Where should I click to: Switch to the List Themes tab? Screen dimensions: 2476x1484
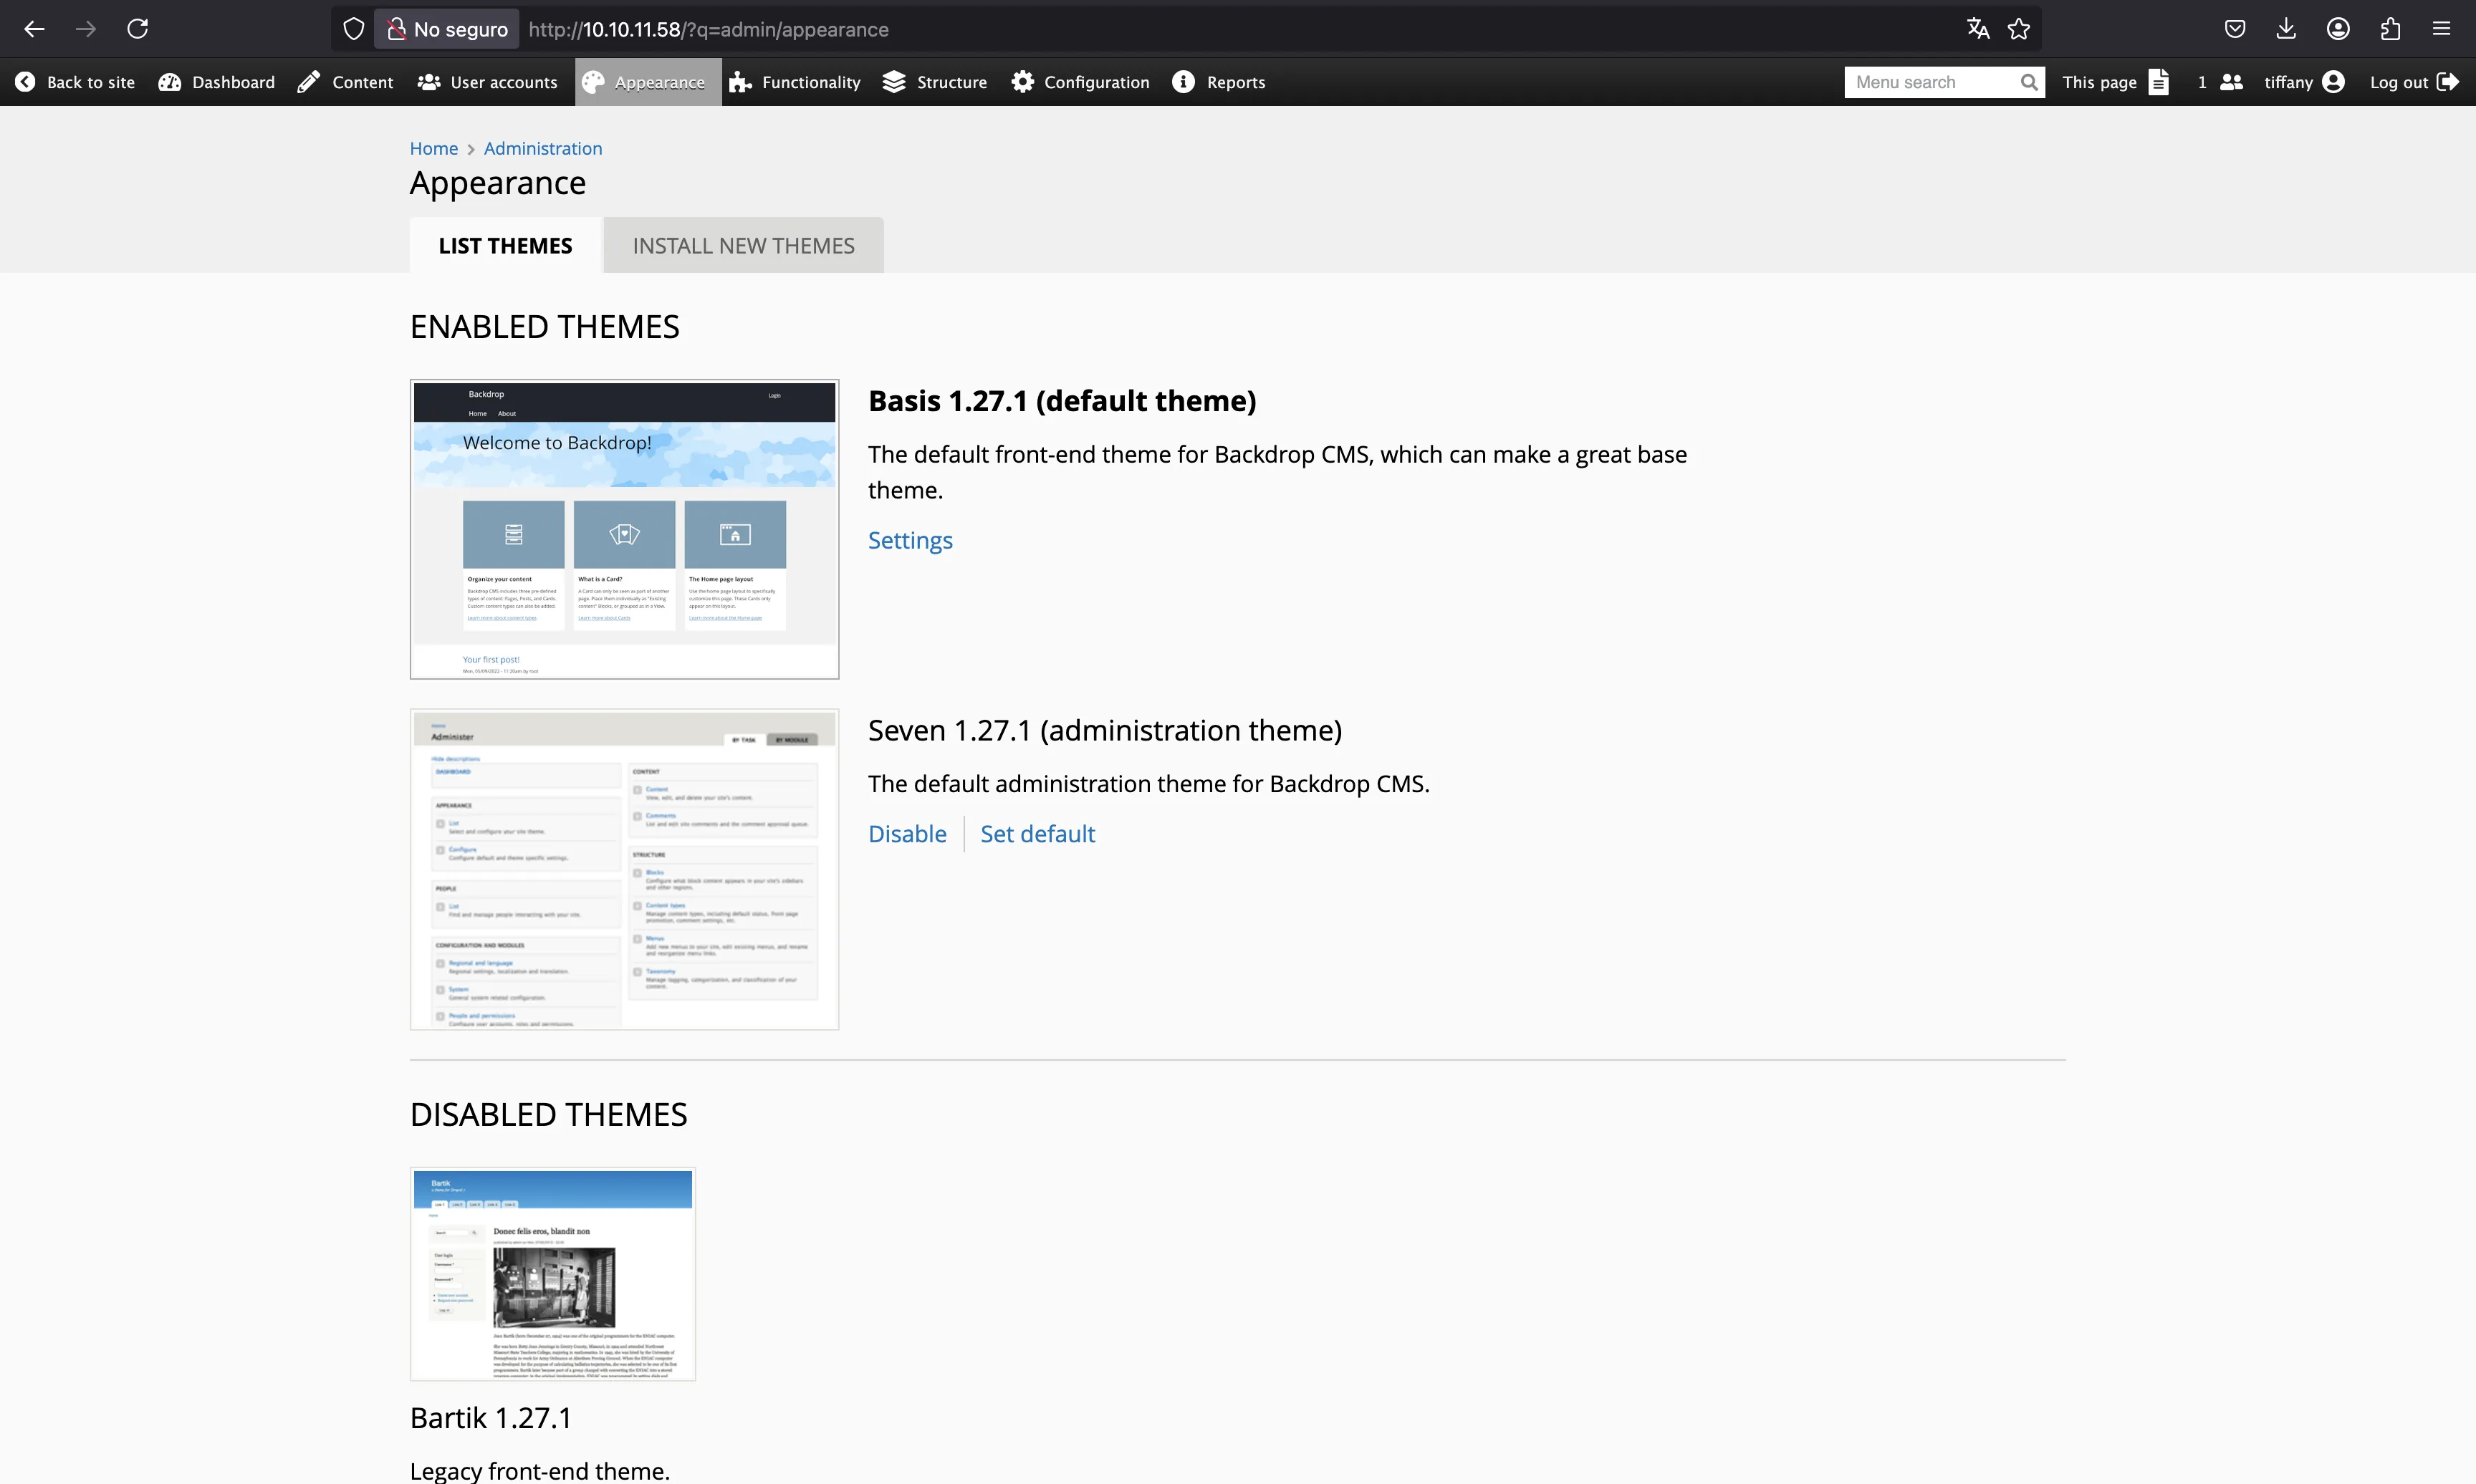506,245
